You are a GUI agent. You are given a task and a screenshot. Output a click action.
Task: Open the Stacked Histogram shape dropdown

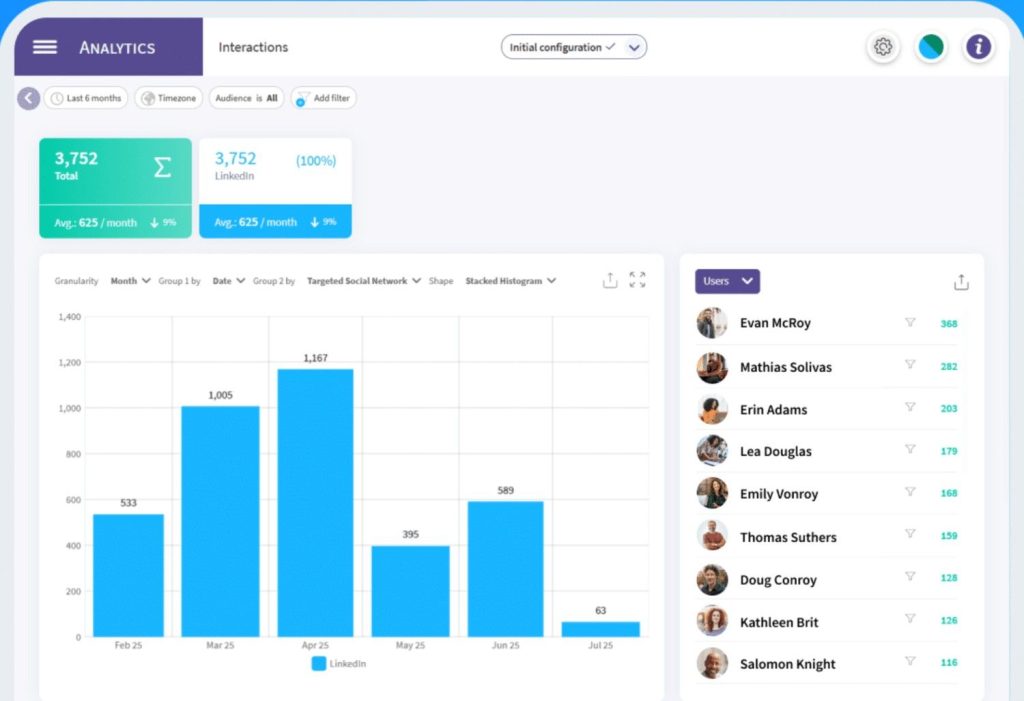510,281
